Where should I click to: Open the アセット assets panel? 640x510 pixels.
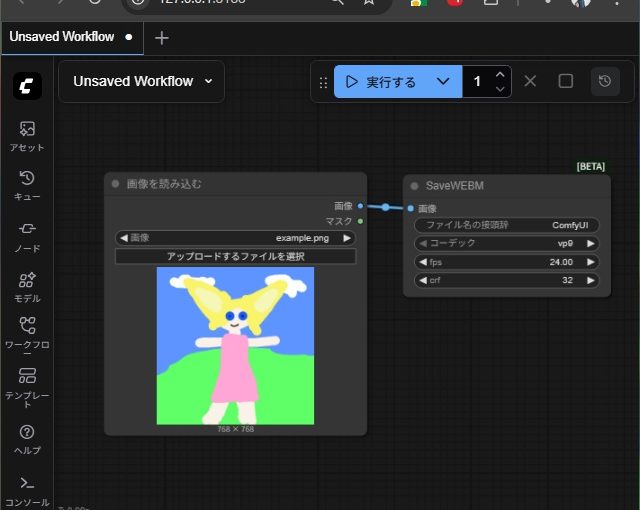[x=27, y=137]
